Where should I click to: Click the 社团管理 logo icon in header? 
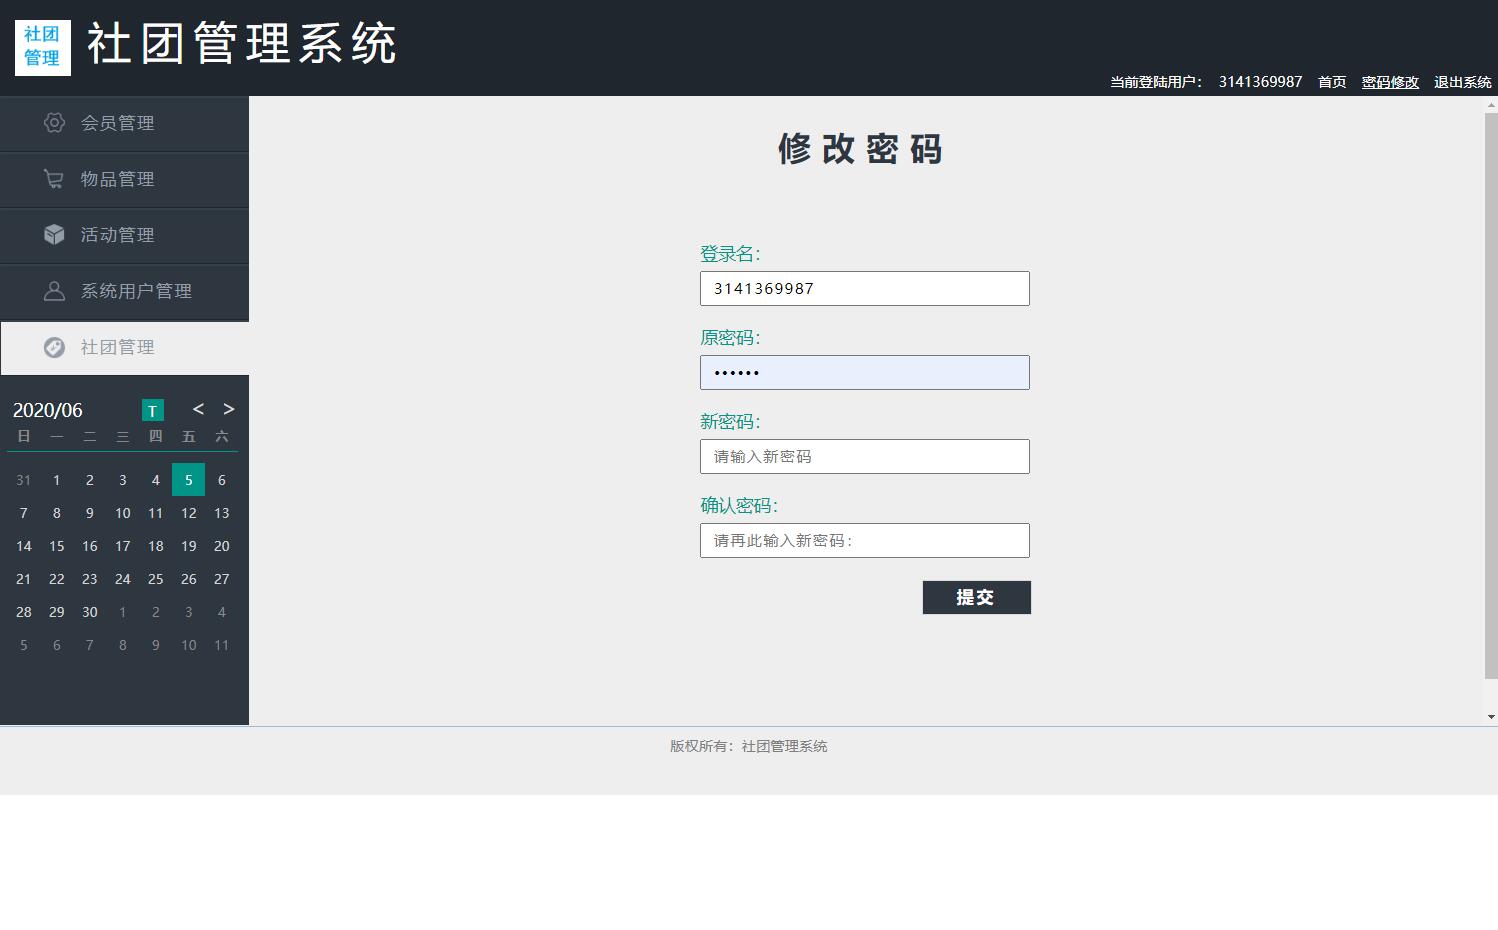pyautogui.click(x=42, y=45)
